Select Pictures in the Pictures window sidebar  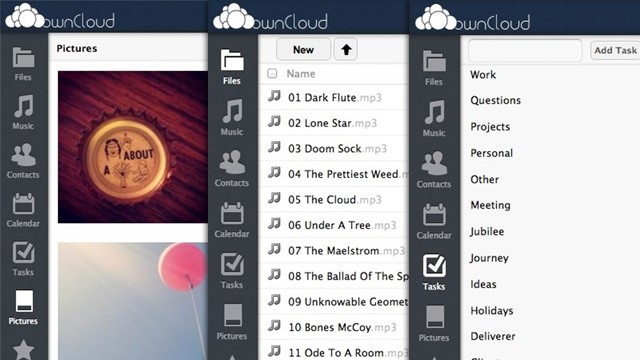point(23,307)
